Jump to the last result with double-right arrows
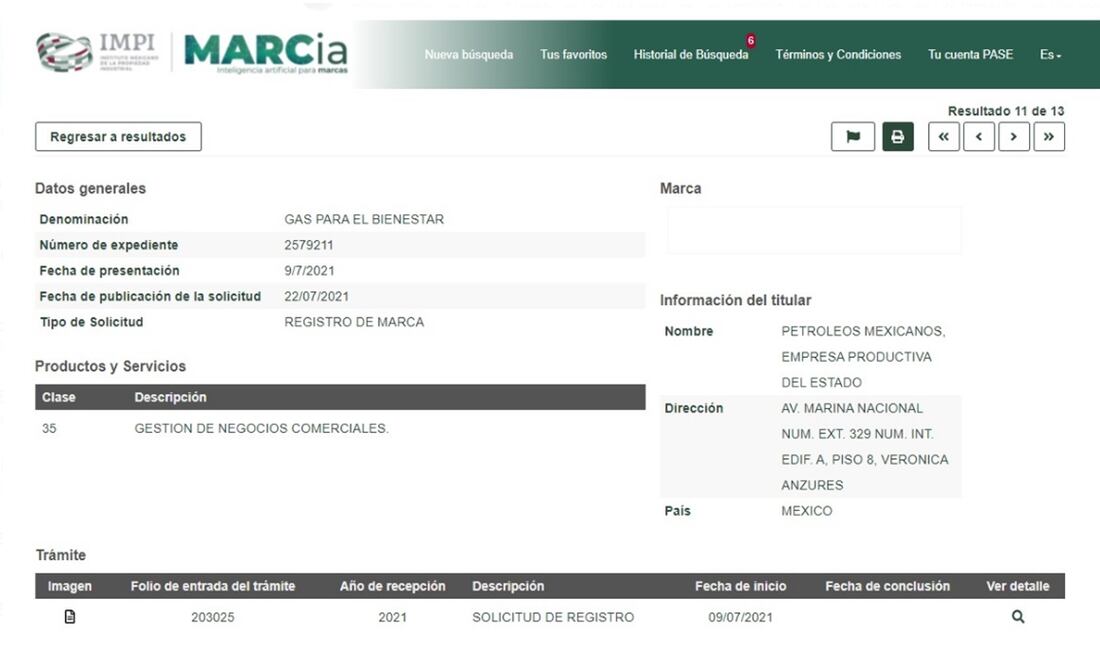Viewport: 1100px width, 666px height. click(1048, 136)
